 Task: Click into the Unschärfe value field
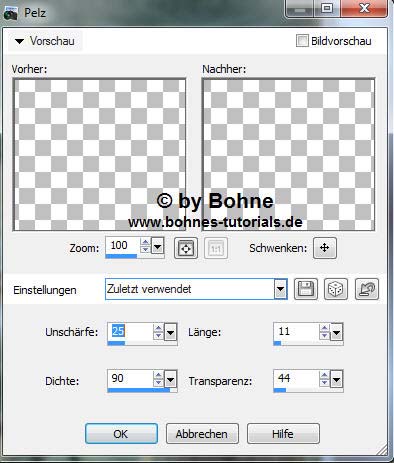point(130,332)
